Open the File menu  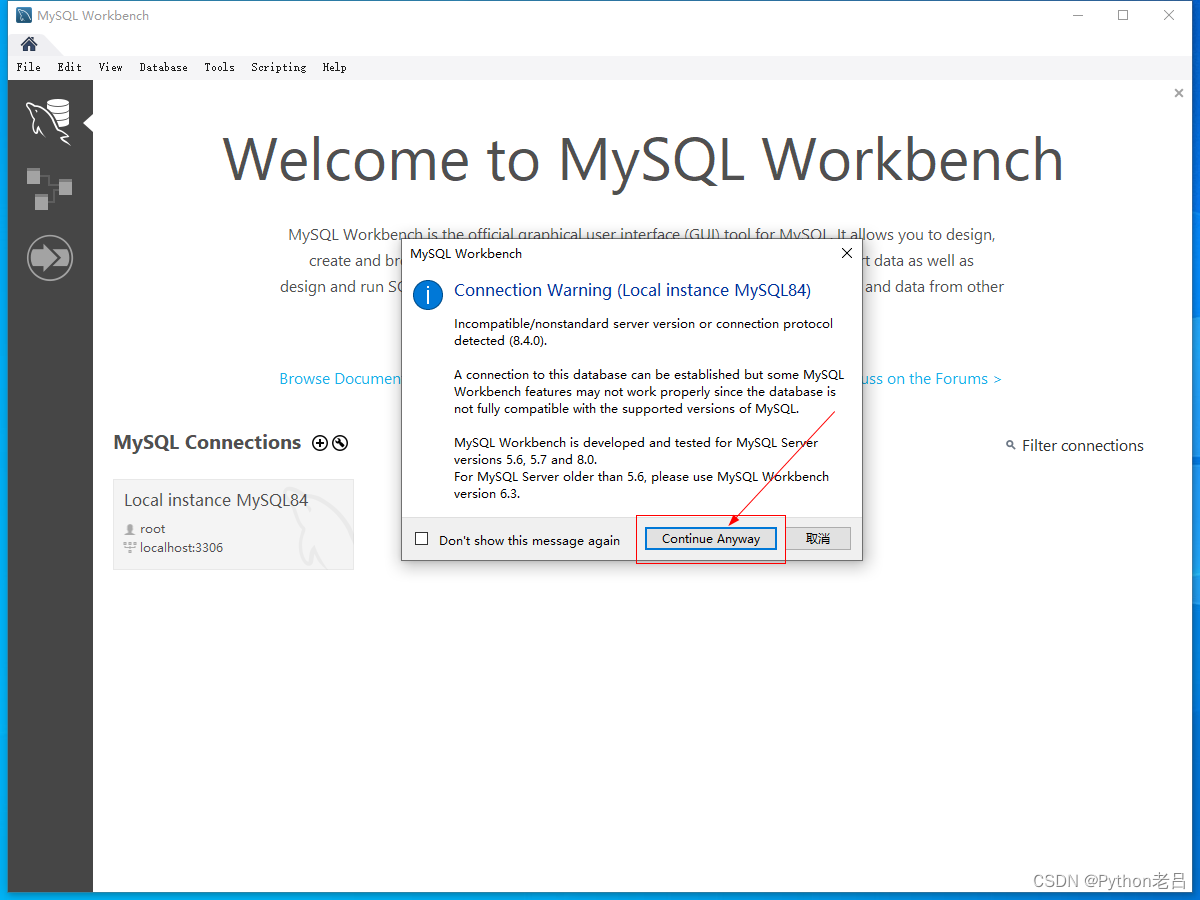(29, 67)
